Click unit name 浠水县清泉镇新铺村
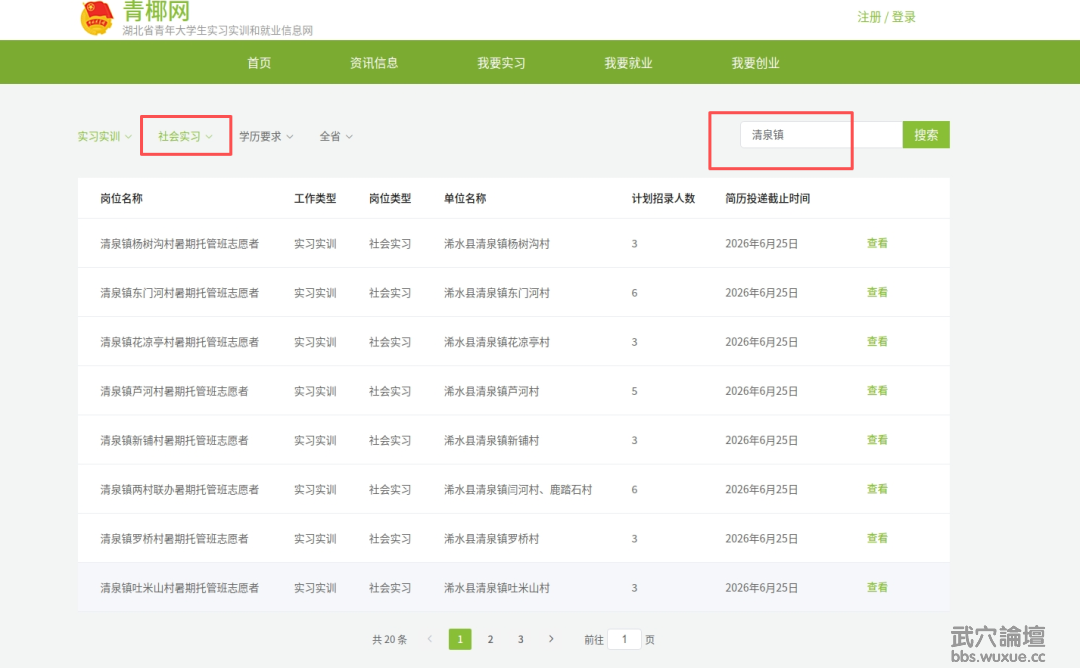The height and width of the screenshot is (668, 1080). point(491,441)
